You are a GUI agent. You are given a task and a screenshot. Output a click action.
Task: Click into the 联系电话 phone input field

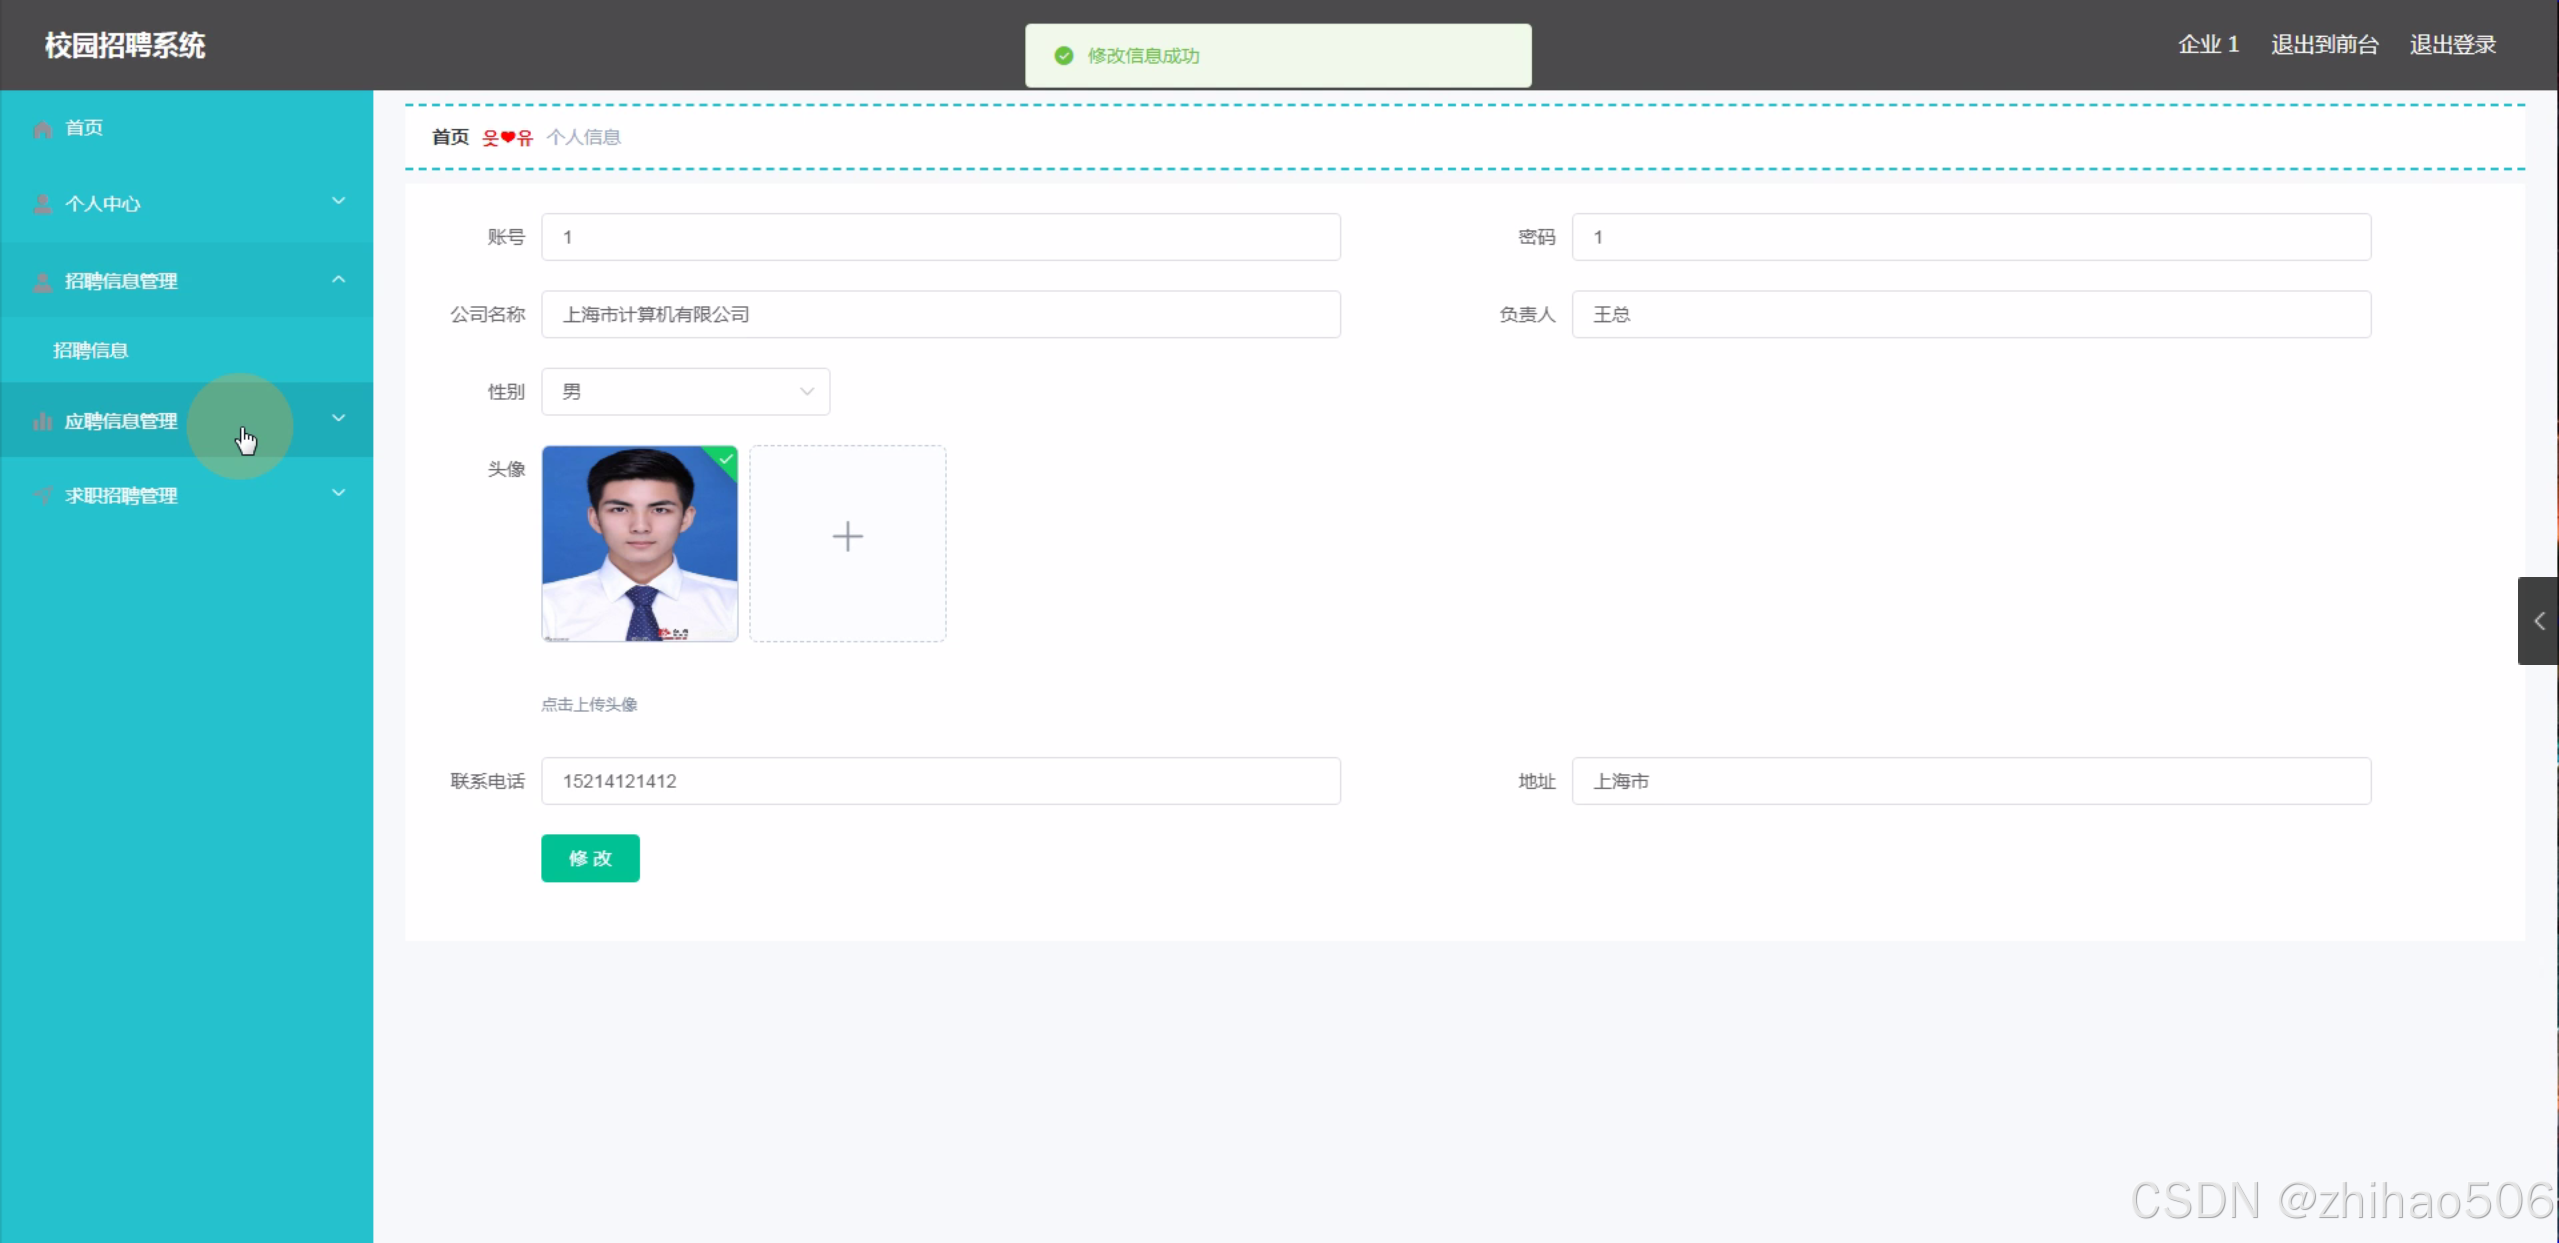pos(940,781)
